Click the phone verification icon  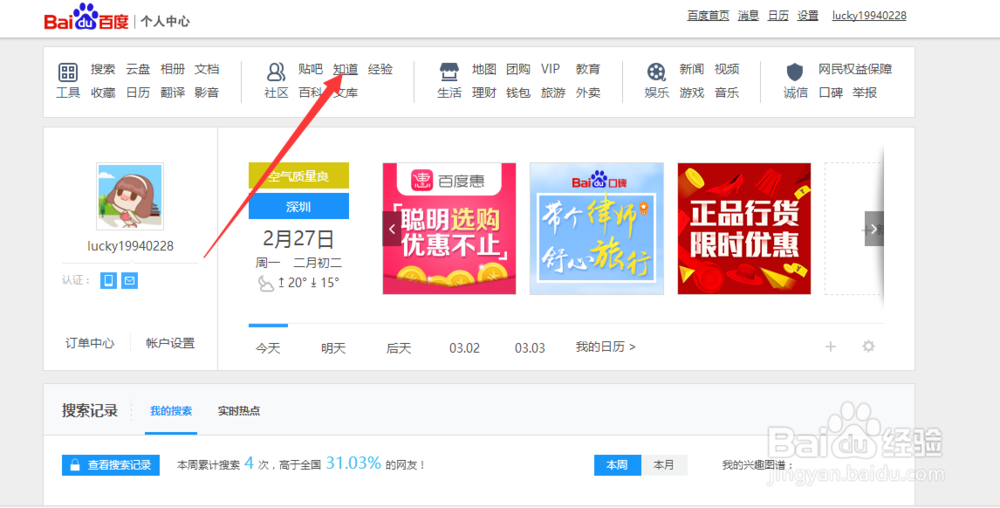point(108,280)
